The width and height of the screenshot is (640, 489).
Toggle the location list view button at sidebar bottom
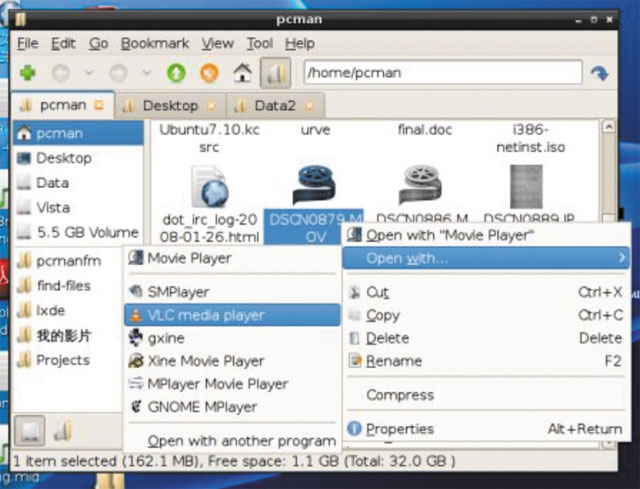(29, 430)
